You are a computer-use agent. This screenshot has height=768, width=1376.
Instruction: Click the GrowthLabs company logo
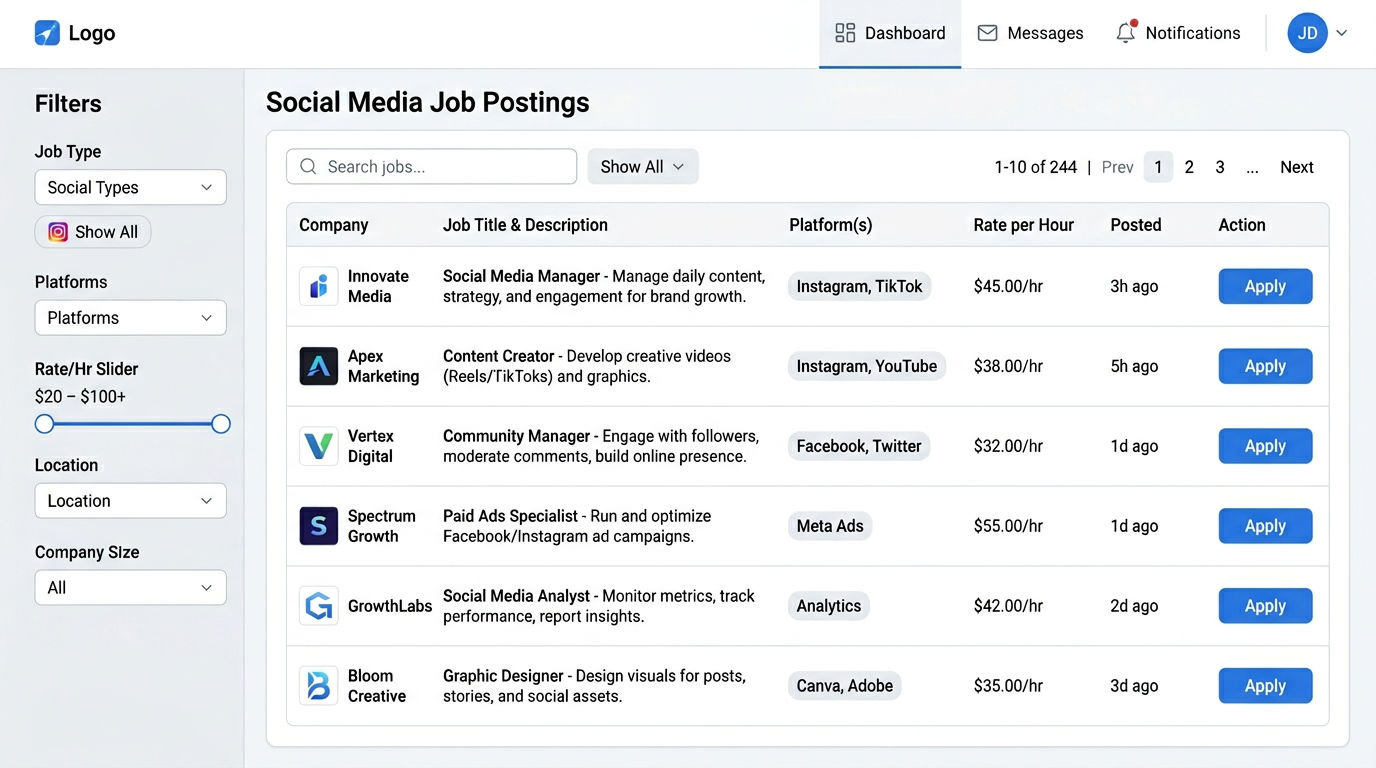(319, 606)
